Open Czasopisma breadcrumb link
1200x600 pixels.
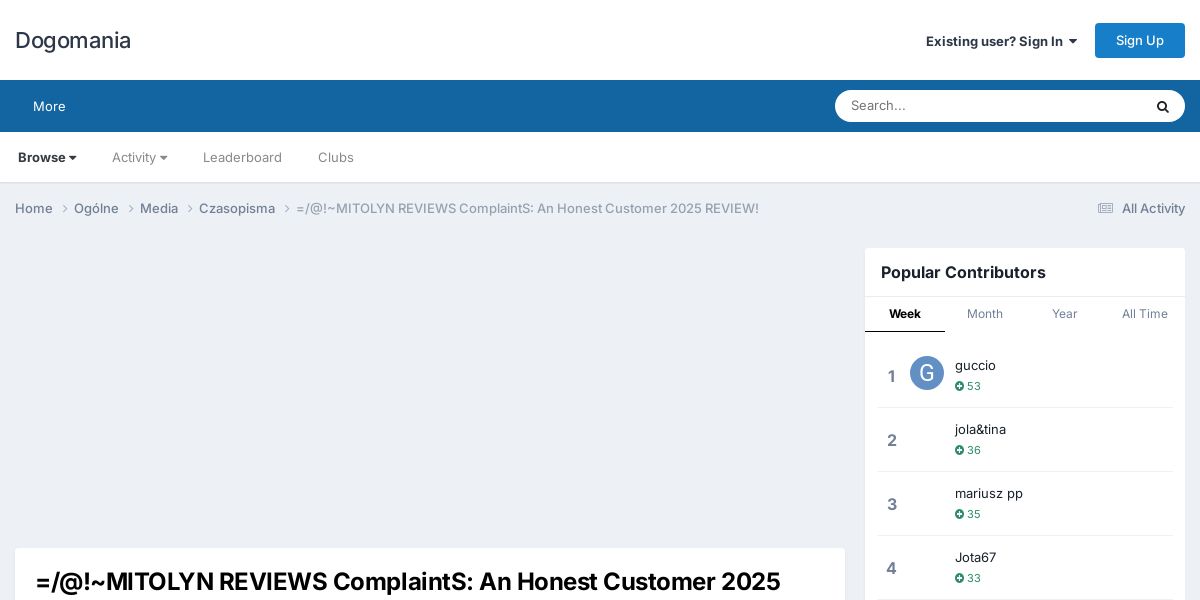(x=237, y=208)
